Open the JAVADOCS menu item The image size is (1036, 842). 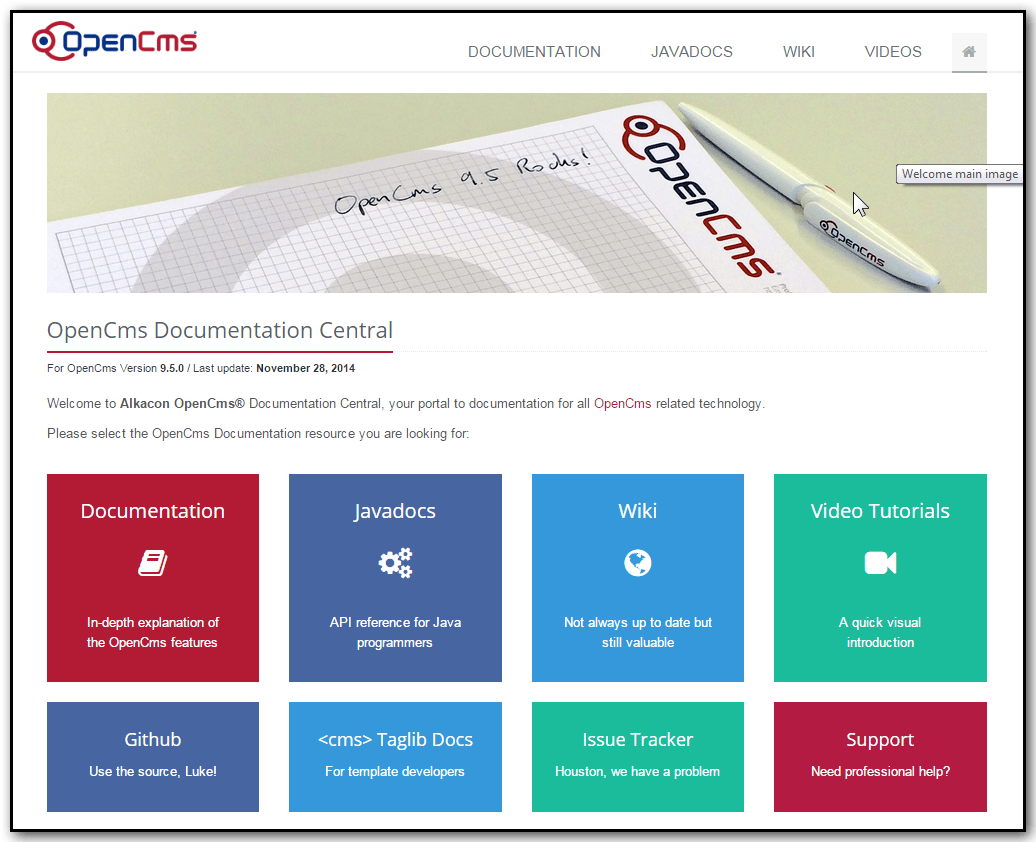(x=692, y=52)
